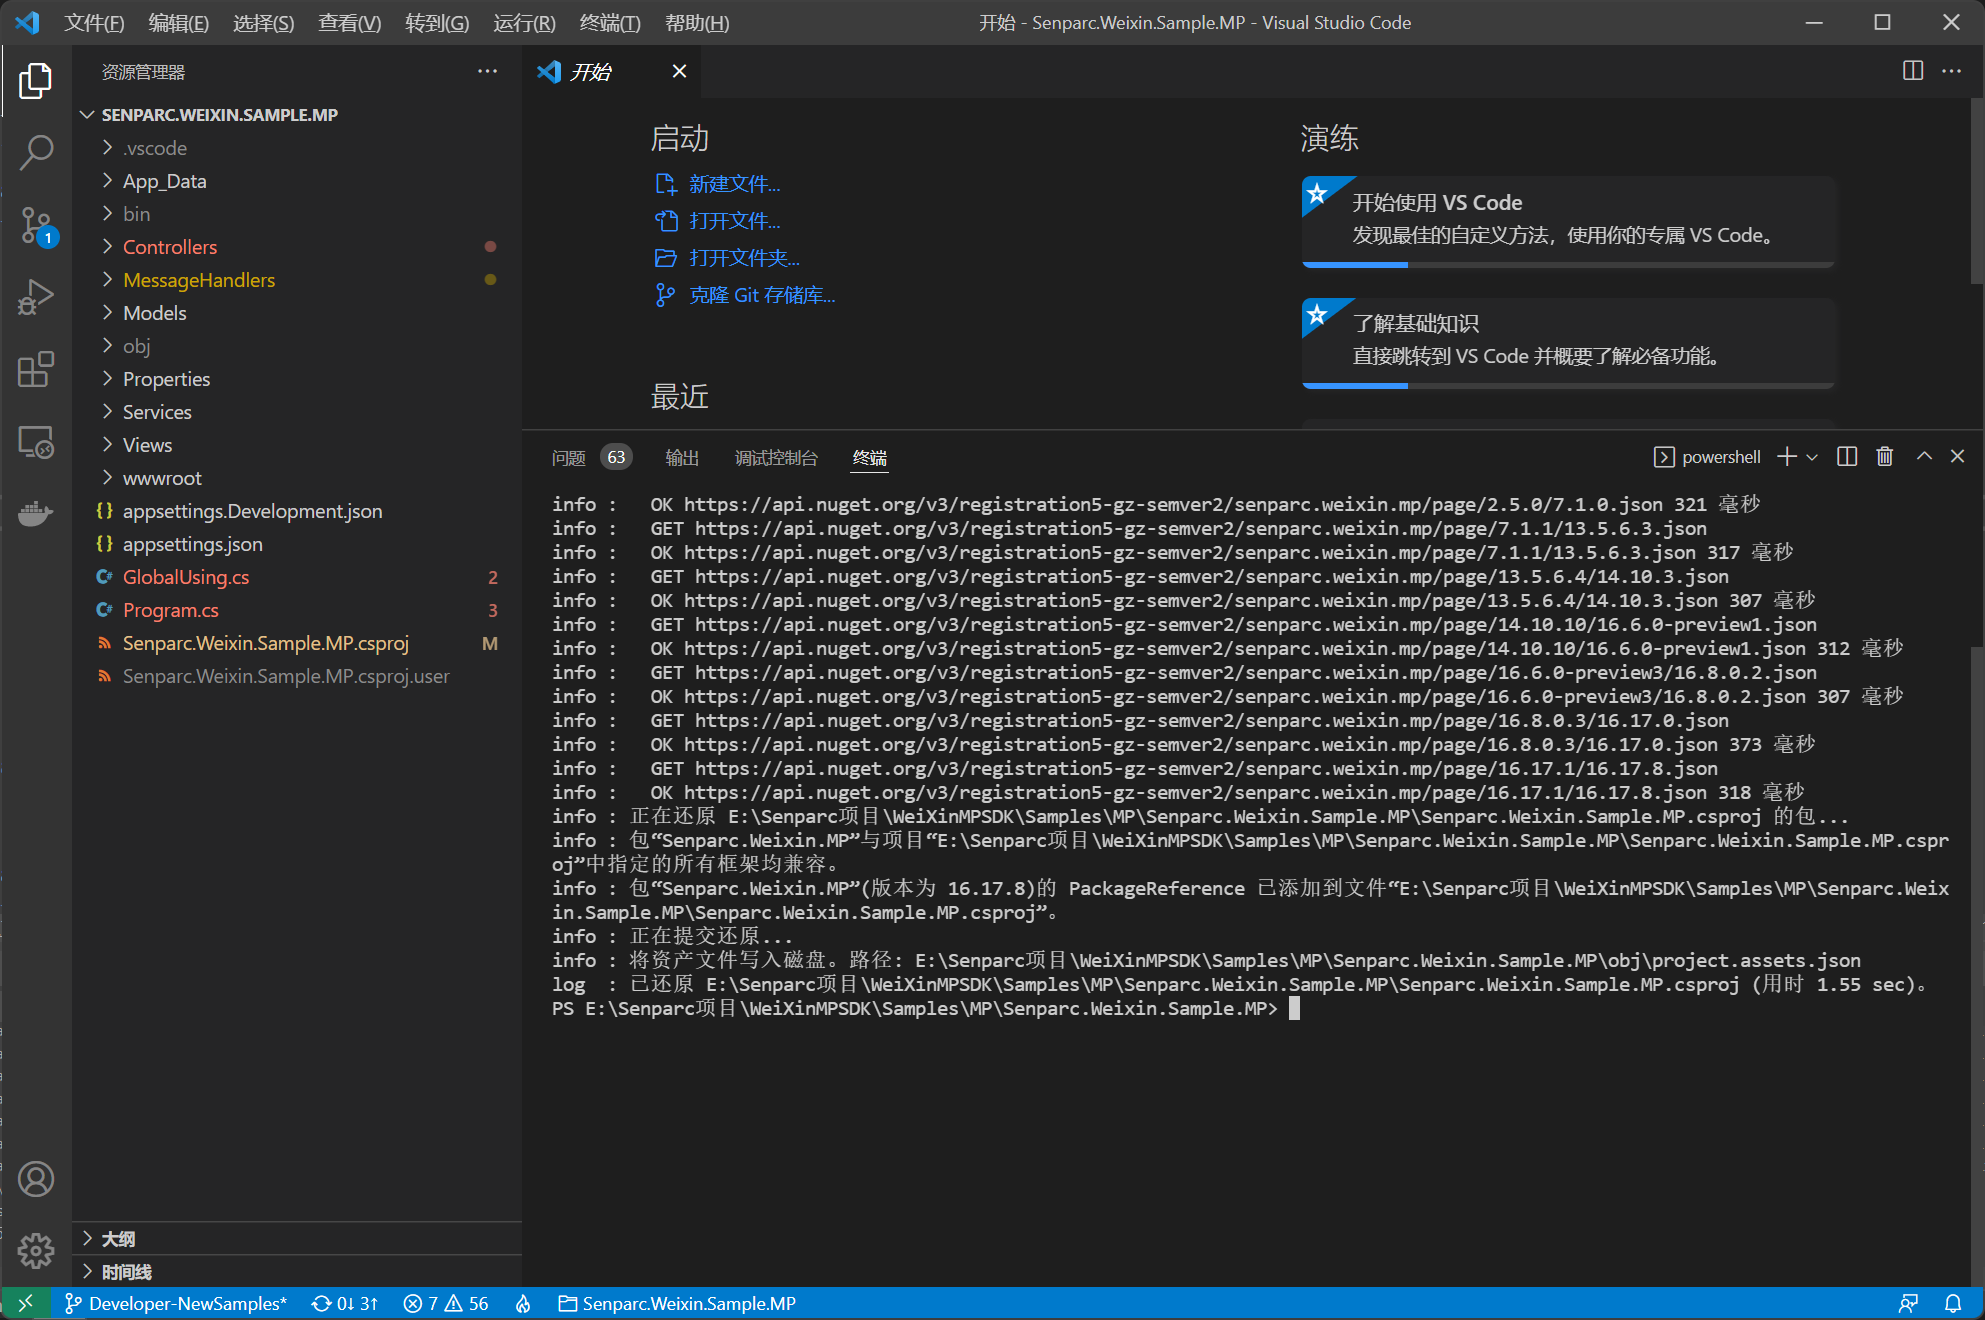1985x1320 pixels.
Task: Open the Source Control view
Action: point(36,225)
